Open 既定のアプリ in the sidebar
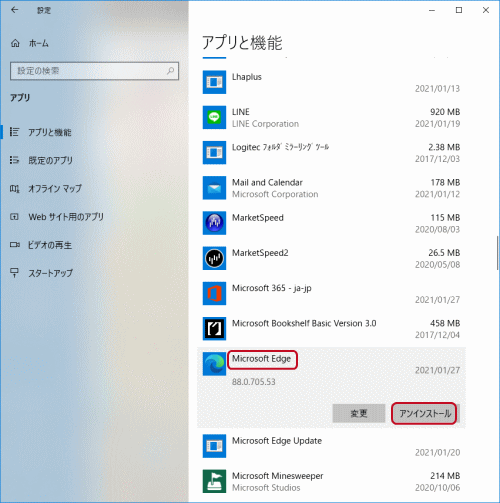This screenshot has width=500, height=503. pyautogui.click(x=50, y=160)
